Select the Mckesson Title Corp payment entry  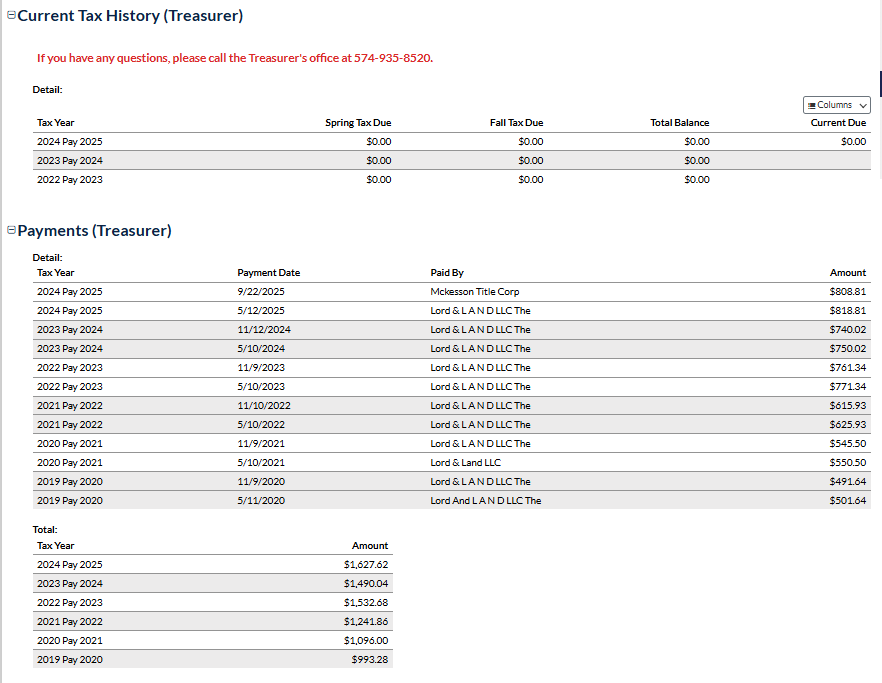474,292
